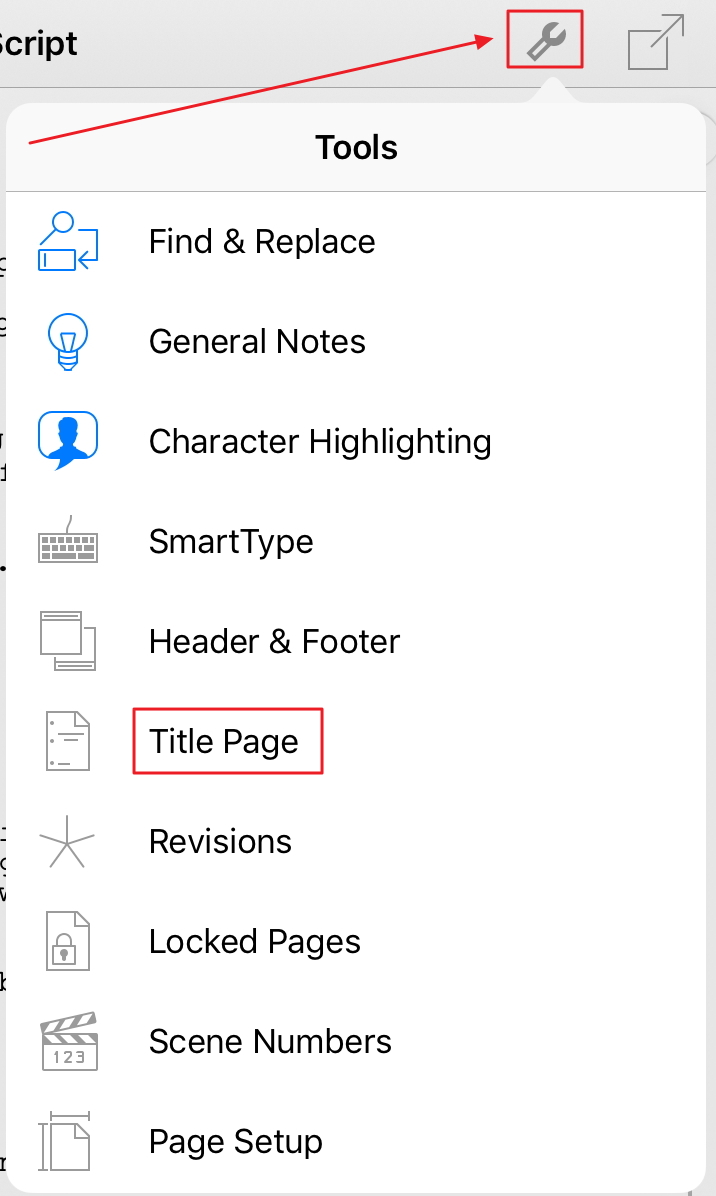Screen dimensions: 716x1196
Task: Select the Title Page document icon
Action: [67, 741]
